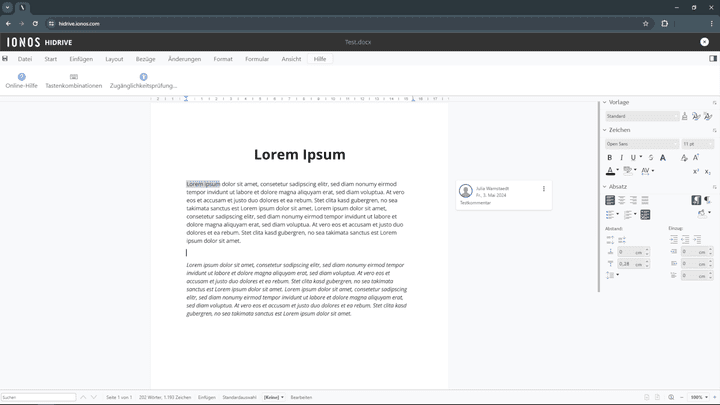Update selected style icon in Vorlage
Viewport: 720px width, 405px height.
point(696,116)
